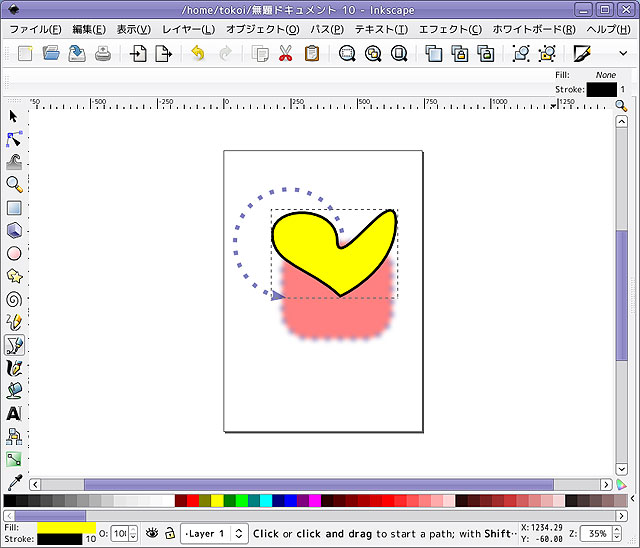The width and height of the screenshot is (640, 548).
Task: Toggle layer visibility eye icon
Action: pos(153,534)
